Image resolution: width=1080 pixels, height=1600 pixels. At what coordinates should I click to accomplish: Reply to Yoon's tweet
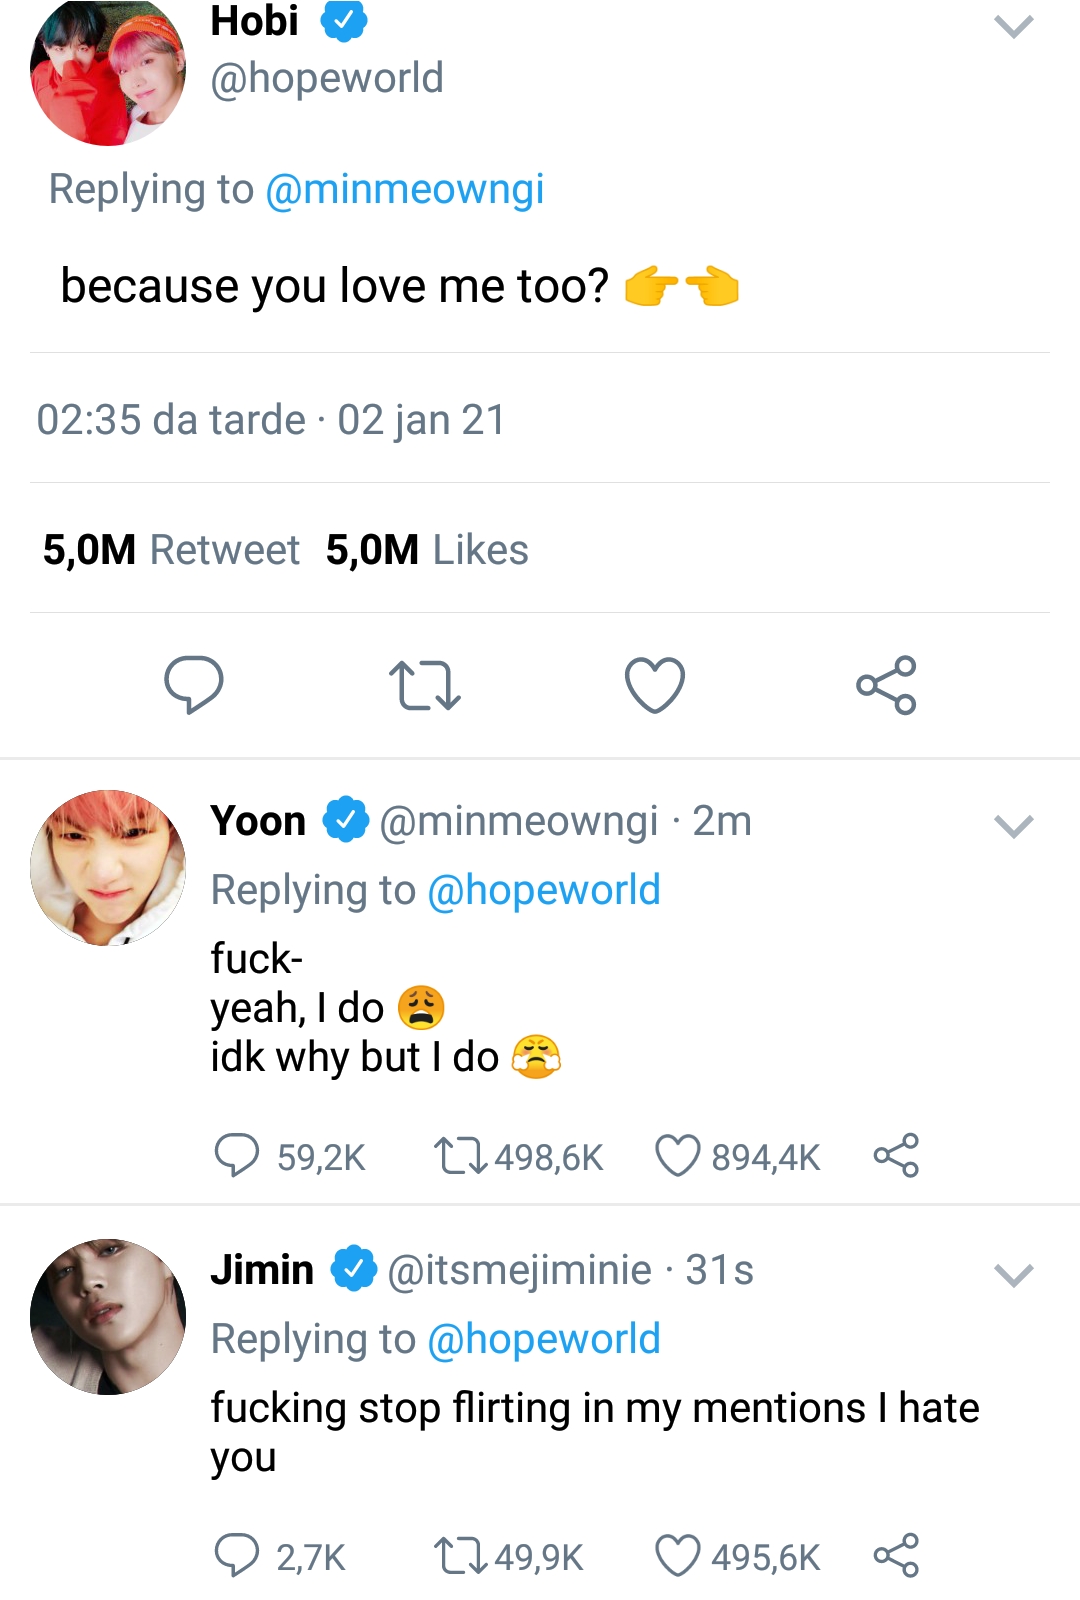click(x=237, y=1156)
